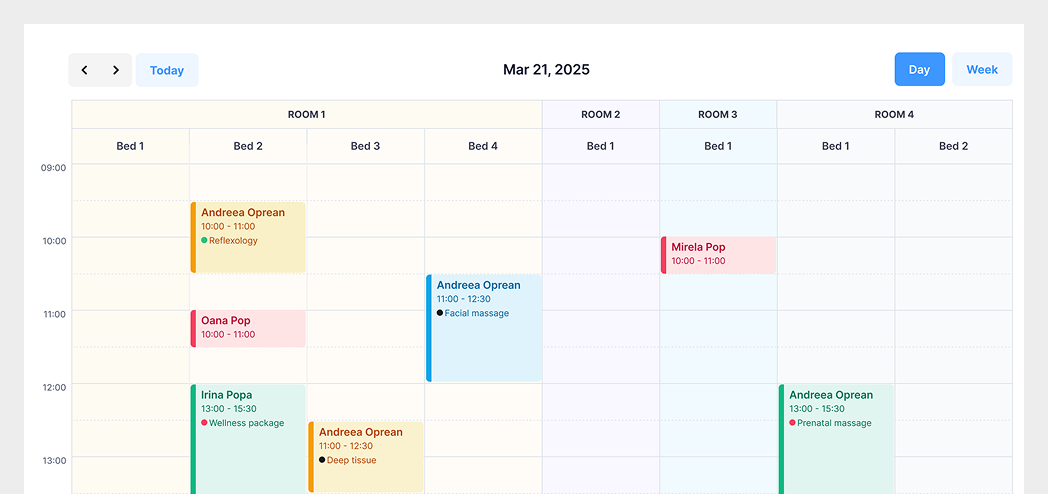Open Mirela Pop's appointment in Room 3
Image resolution: width=1048 pixels, height=494 pixels.
(x=719, y=254)
